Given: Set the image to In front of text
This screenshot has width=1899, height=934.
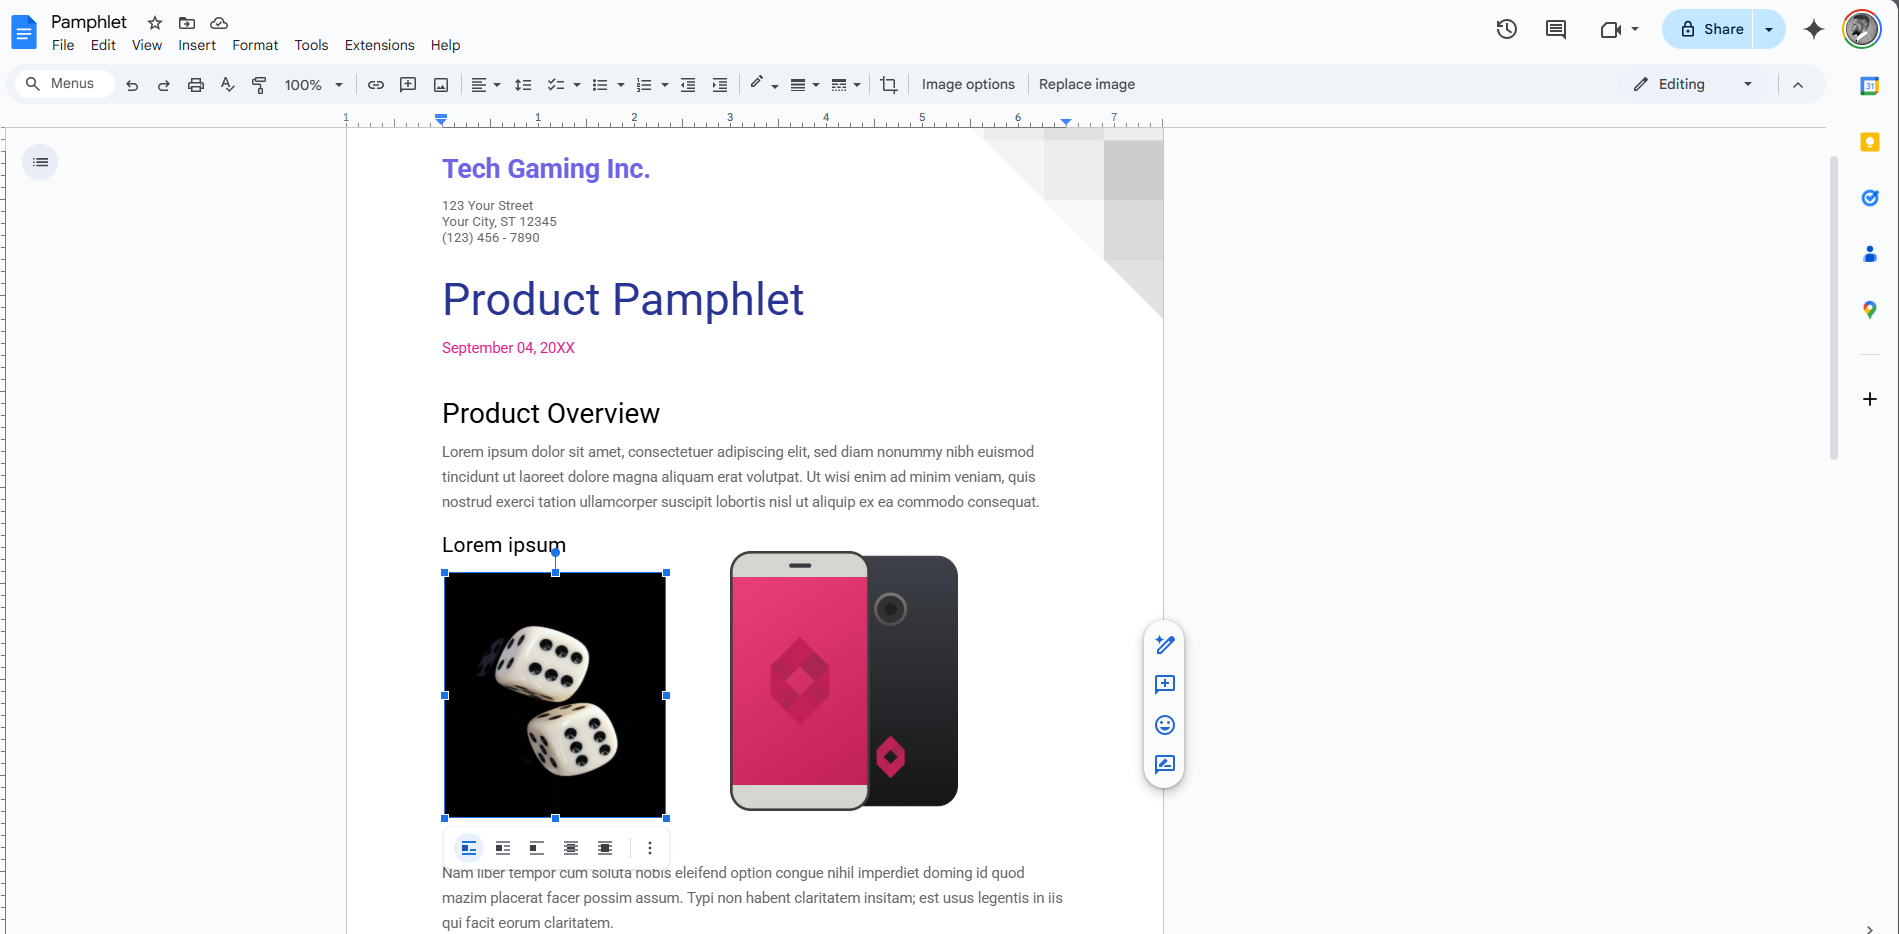Looking at the screenshot, I should click(604, 847).
